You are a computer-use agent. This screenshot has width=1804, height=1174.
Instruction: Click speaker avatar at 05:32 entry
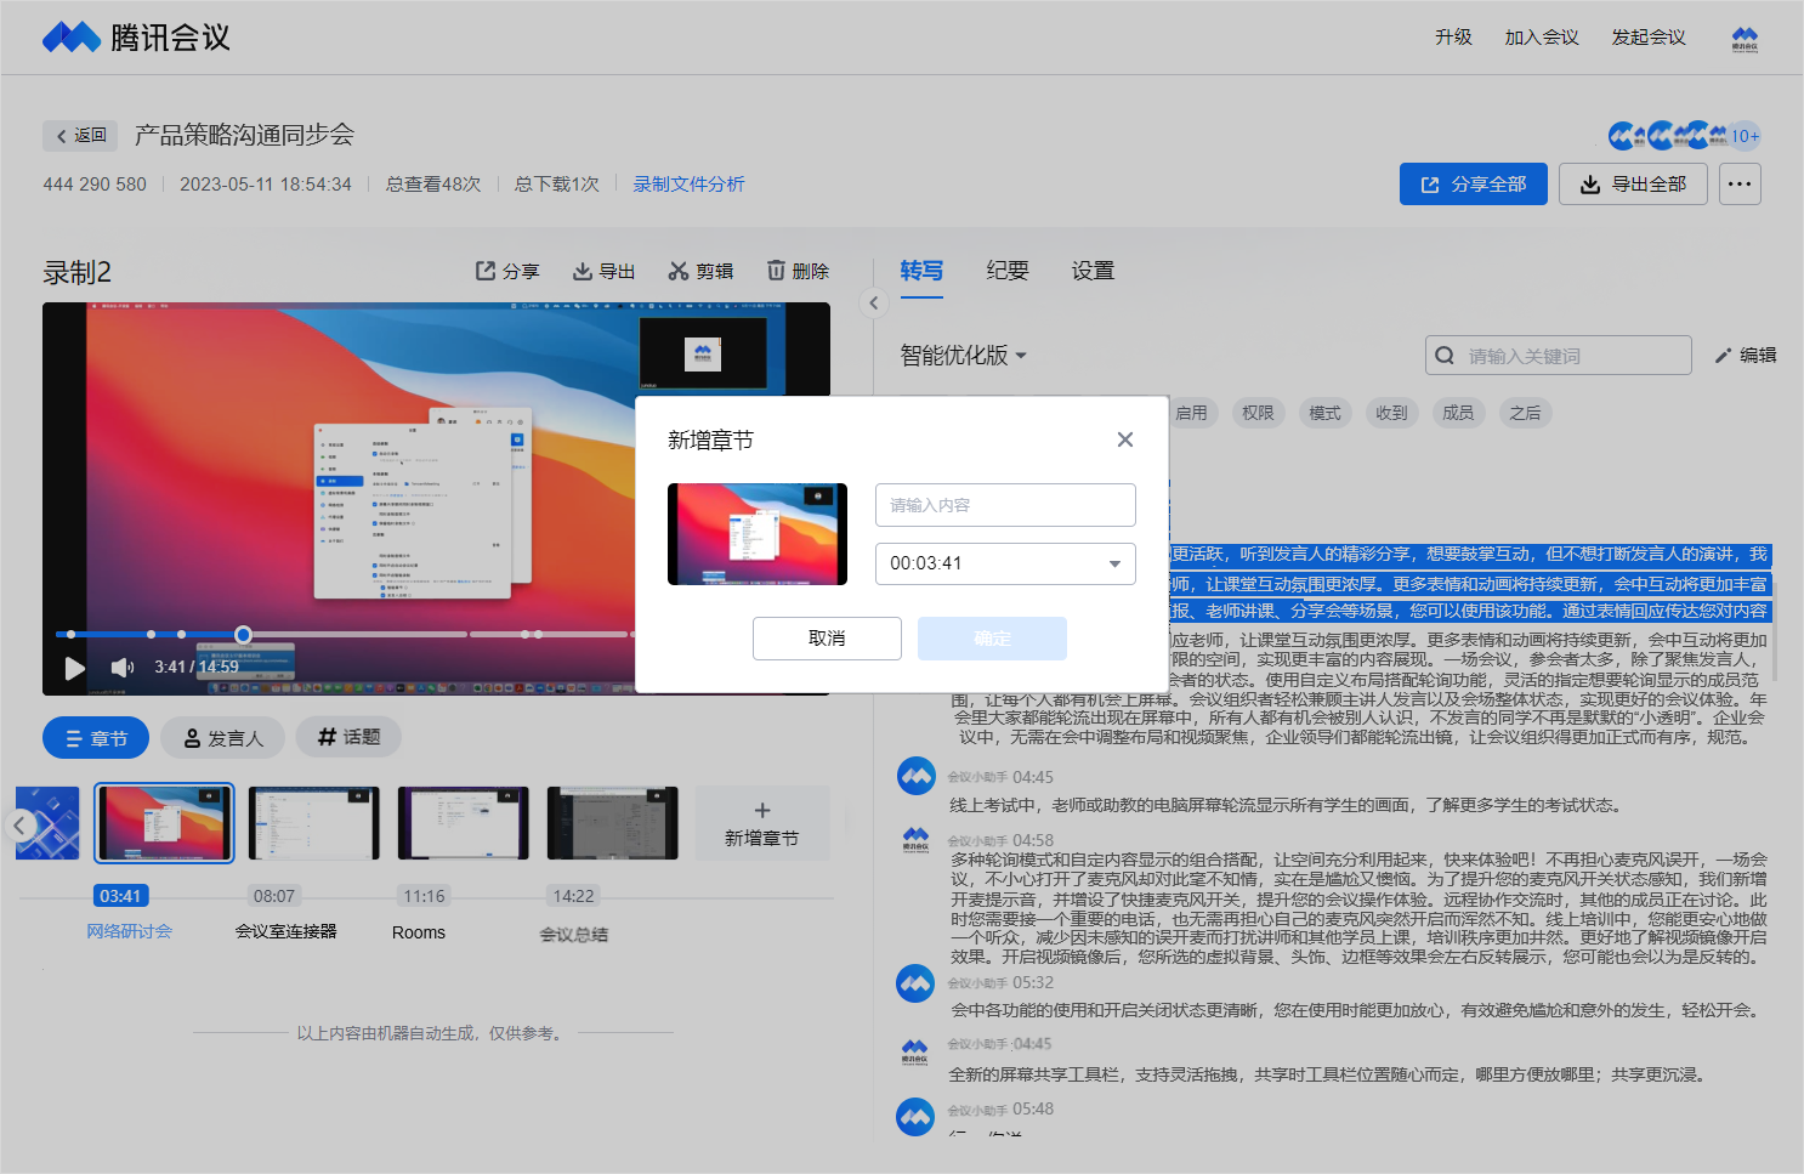coord(916,983)
